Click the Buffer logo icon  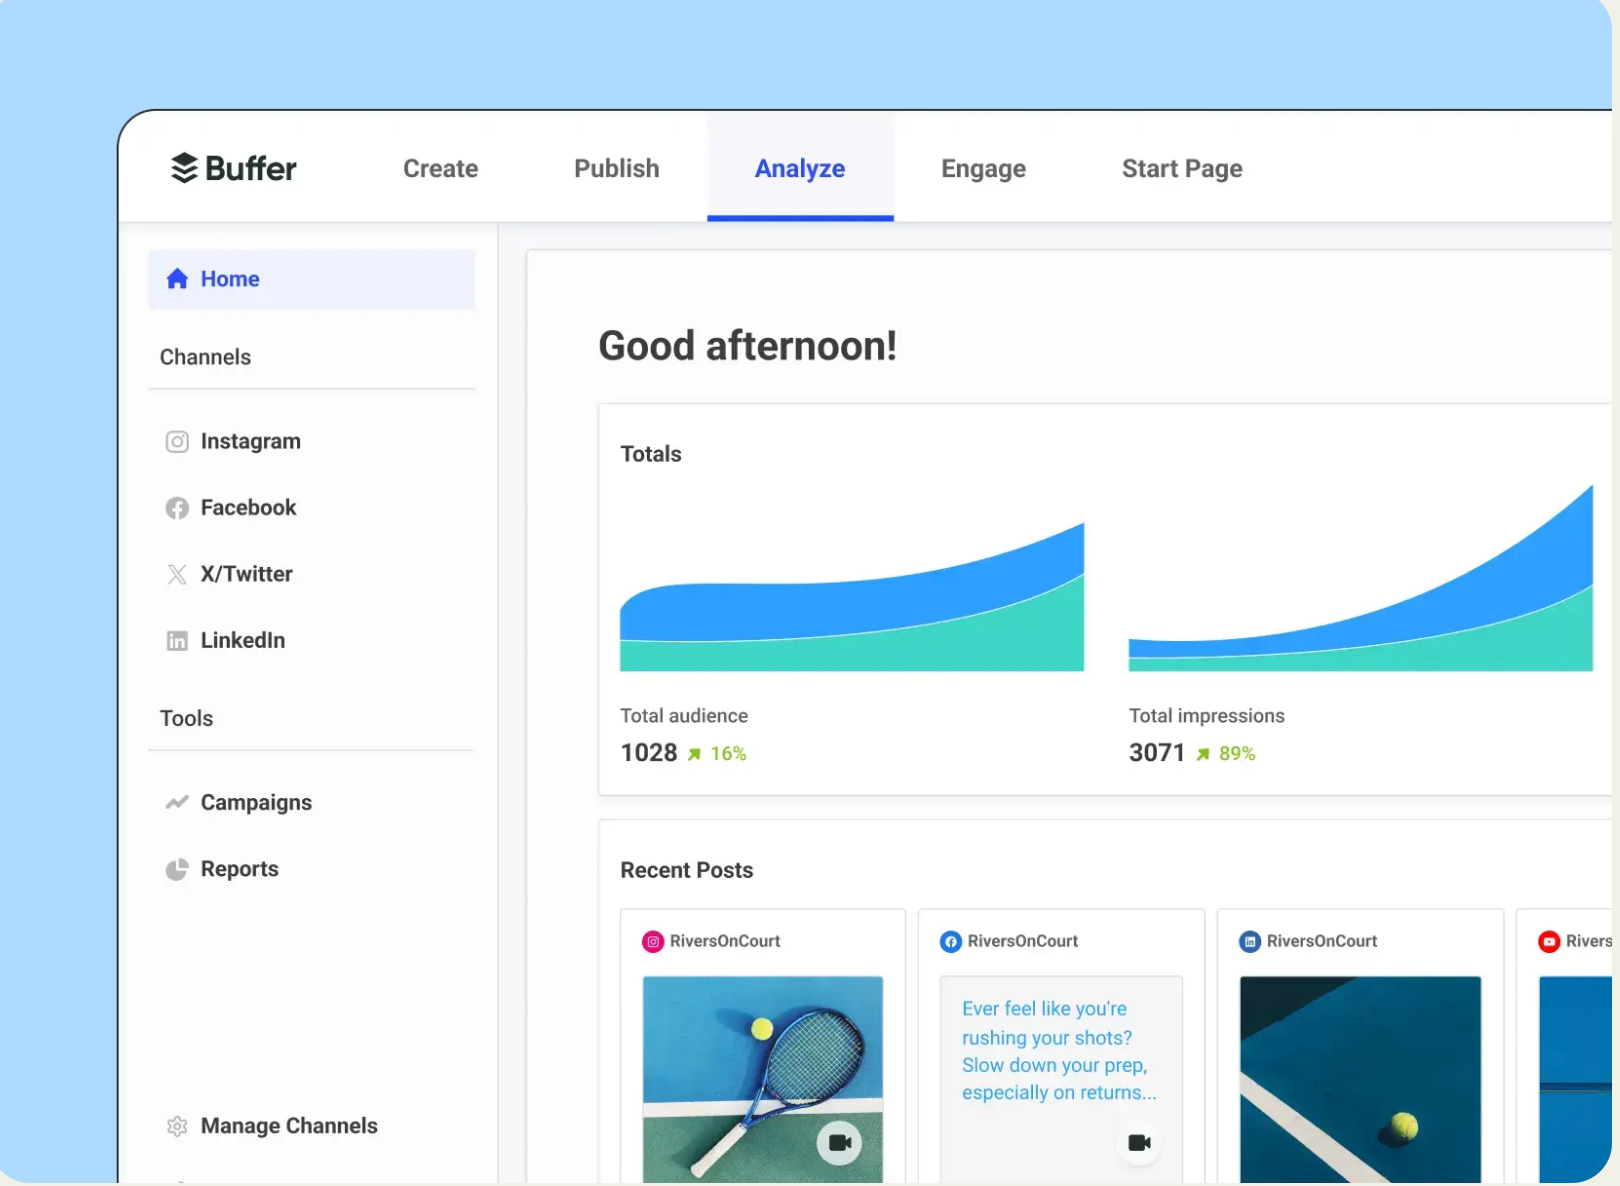[x=184, y=168]
